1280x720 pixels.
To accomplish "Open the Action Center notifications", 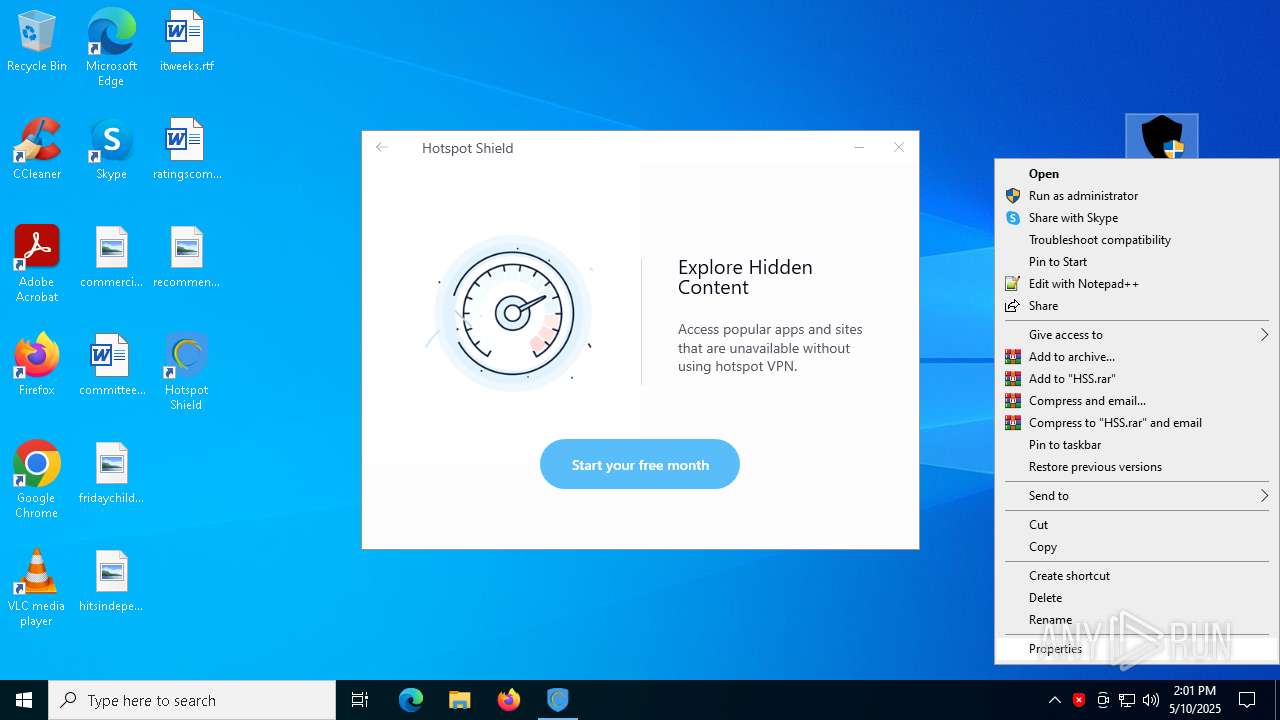I will pyautogui.click(x=1247, y=700).
